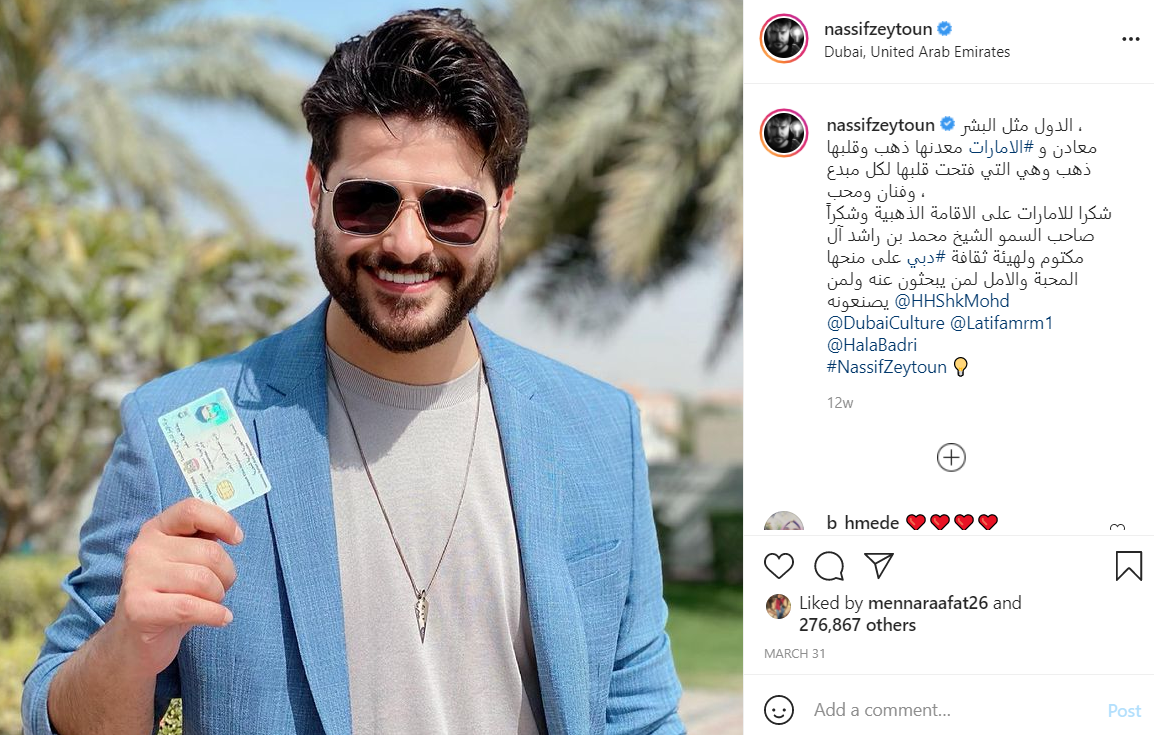Share the post via the paper plane icon

pos(879,565)
